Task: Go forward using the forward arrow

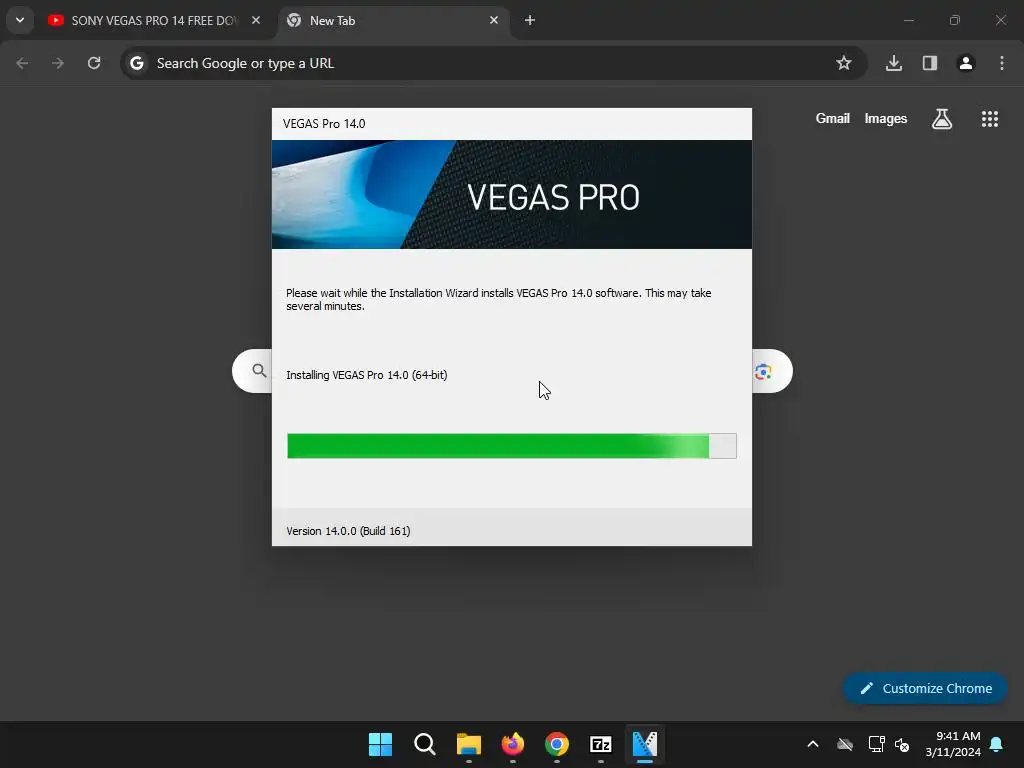Action: point(58,63)
